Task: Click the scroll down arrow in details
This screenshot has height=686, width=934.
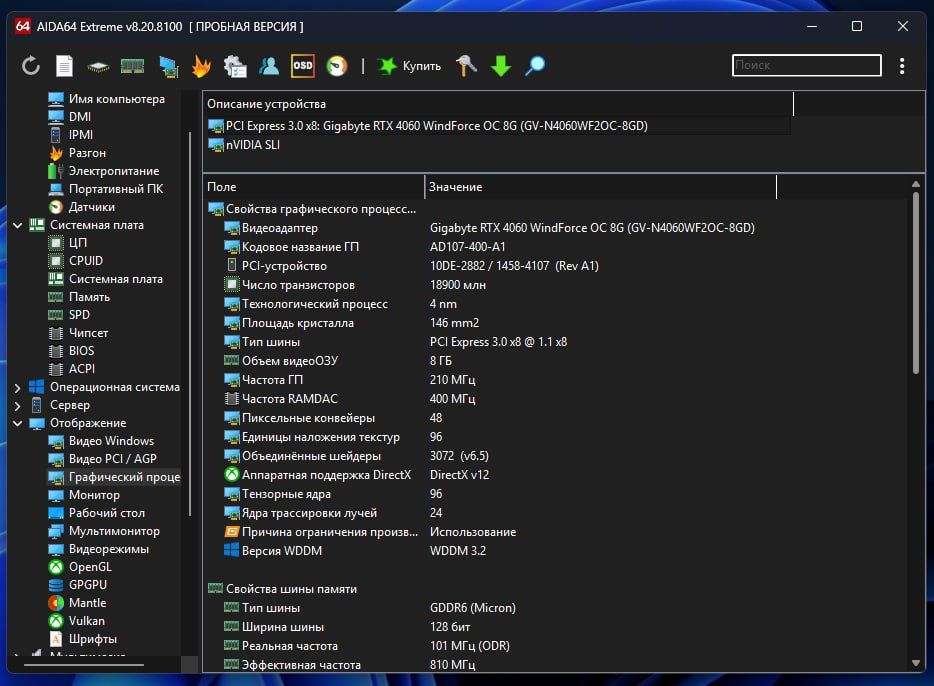Action: click(x=916, y=663)
